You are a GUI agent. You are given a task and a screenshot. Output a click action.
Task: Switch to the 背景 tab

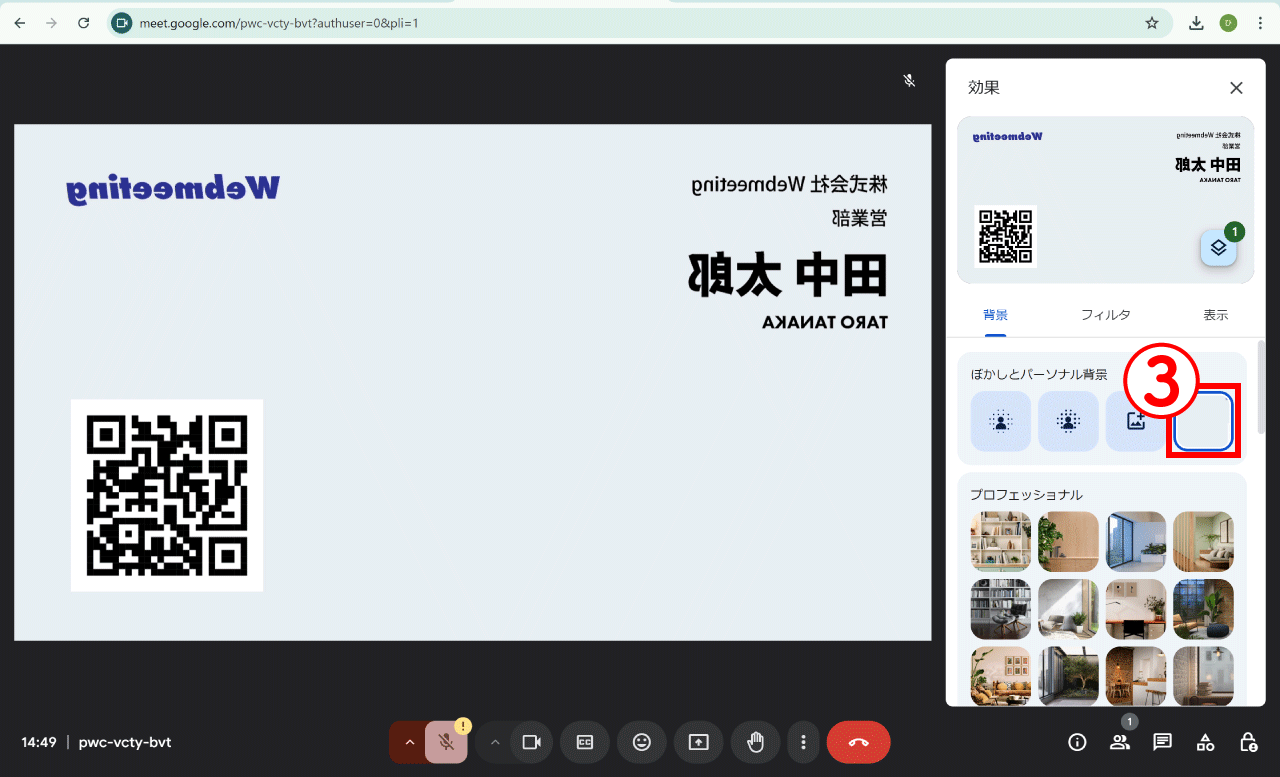point(995,315)
